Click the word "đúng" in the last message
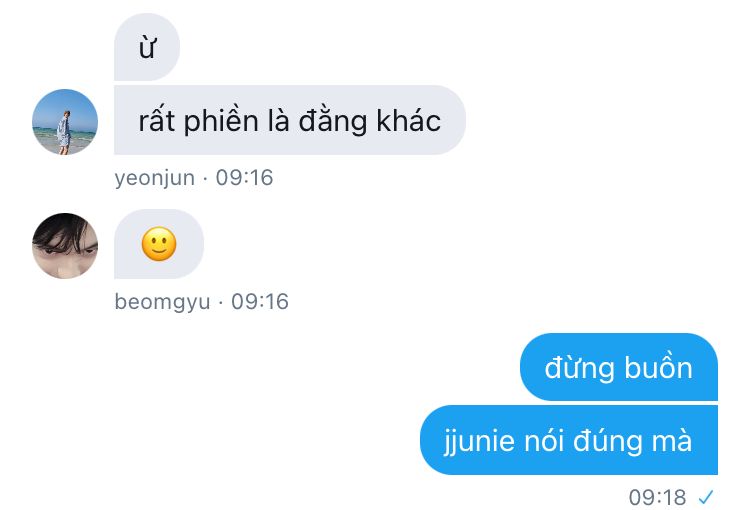750x510 pixels. pyautogui.click(x=608, y=442)
